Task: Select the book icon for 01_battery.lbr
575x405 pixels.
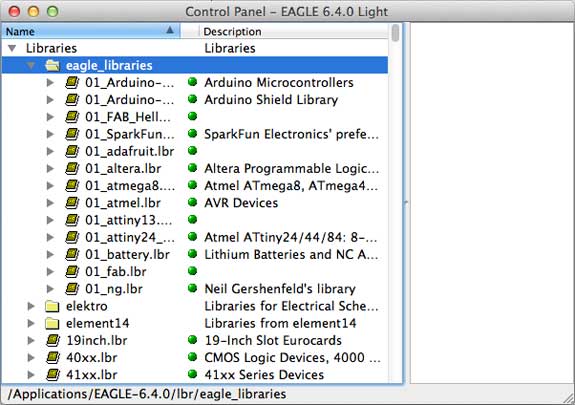Action: [x=72, y=254]
